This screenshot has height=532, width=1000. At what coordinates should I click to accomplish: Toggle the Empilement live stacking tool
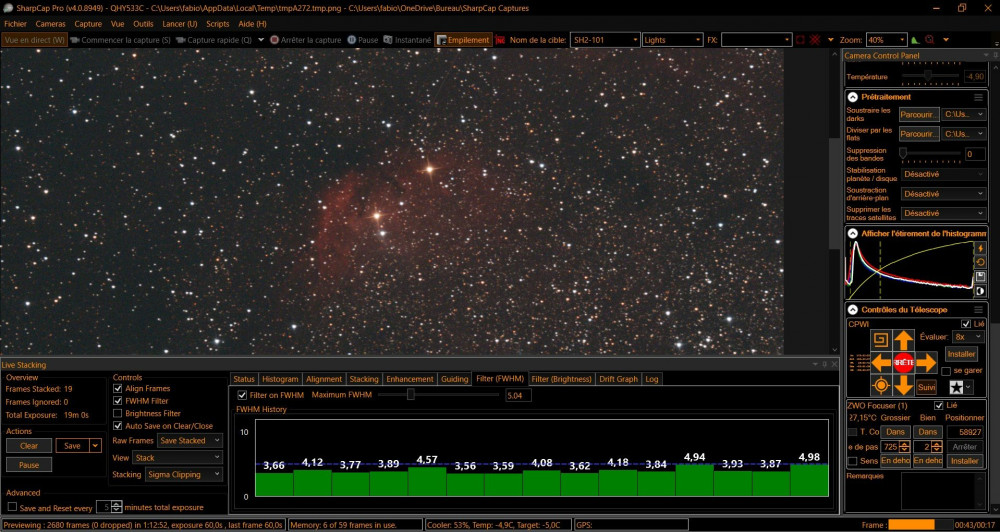464,40
